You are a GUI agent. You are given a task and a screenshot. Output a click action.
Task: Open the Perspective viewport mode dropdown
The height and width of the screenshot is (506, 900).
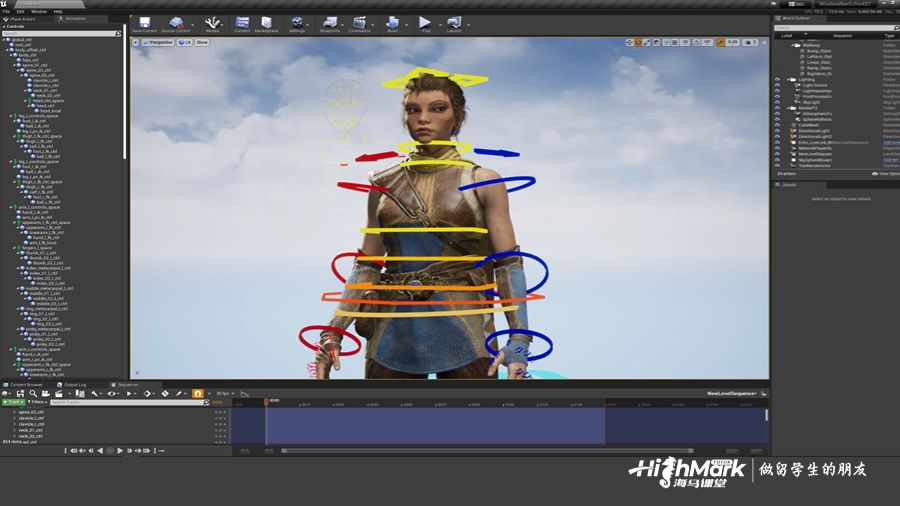[x=159, y=42]
